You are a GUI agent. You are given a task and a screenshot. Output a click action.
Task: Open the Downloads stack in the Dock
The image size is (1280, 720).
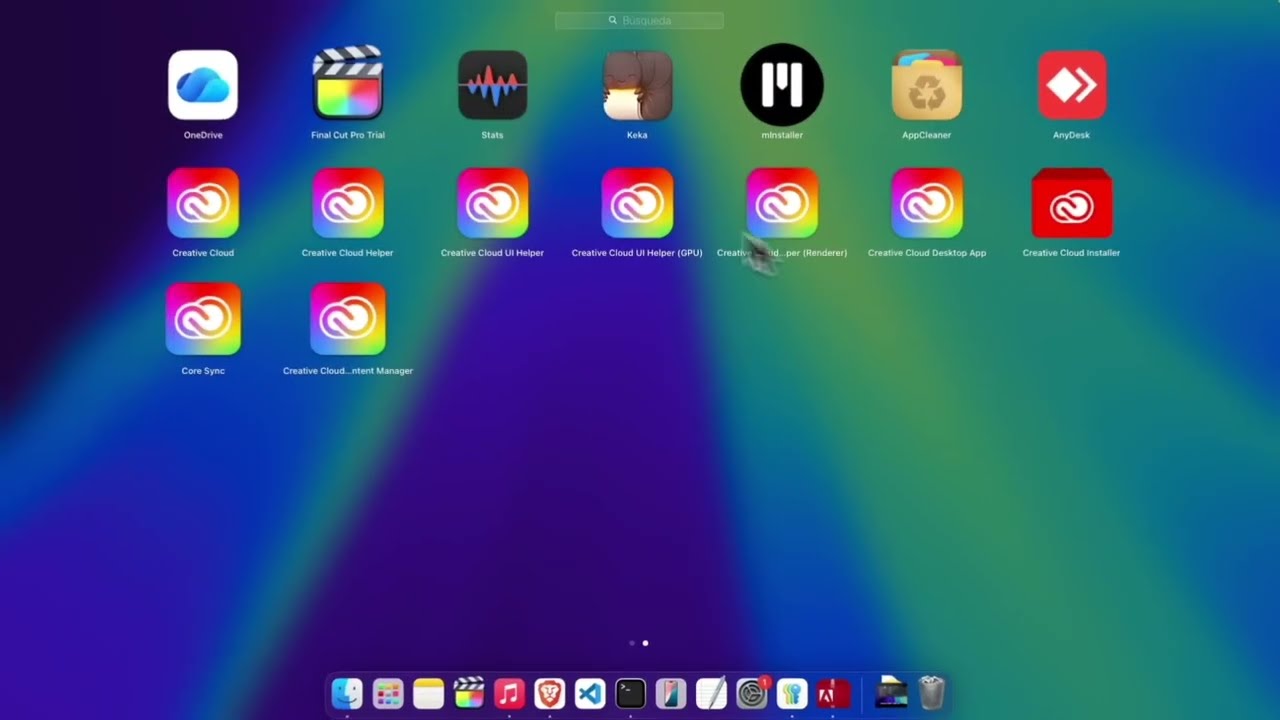tap(891, 693)
